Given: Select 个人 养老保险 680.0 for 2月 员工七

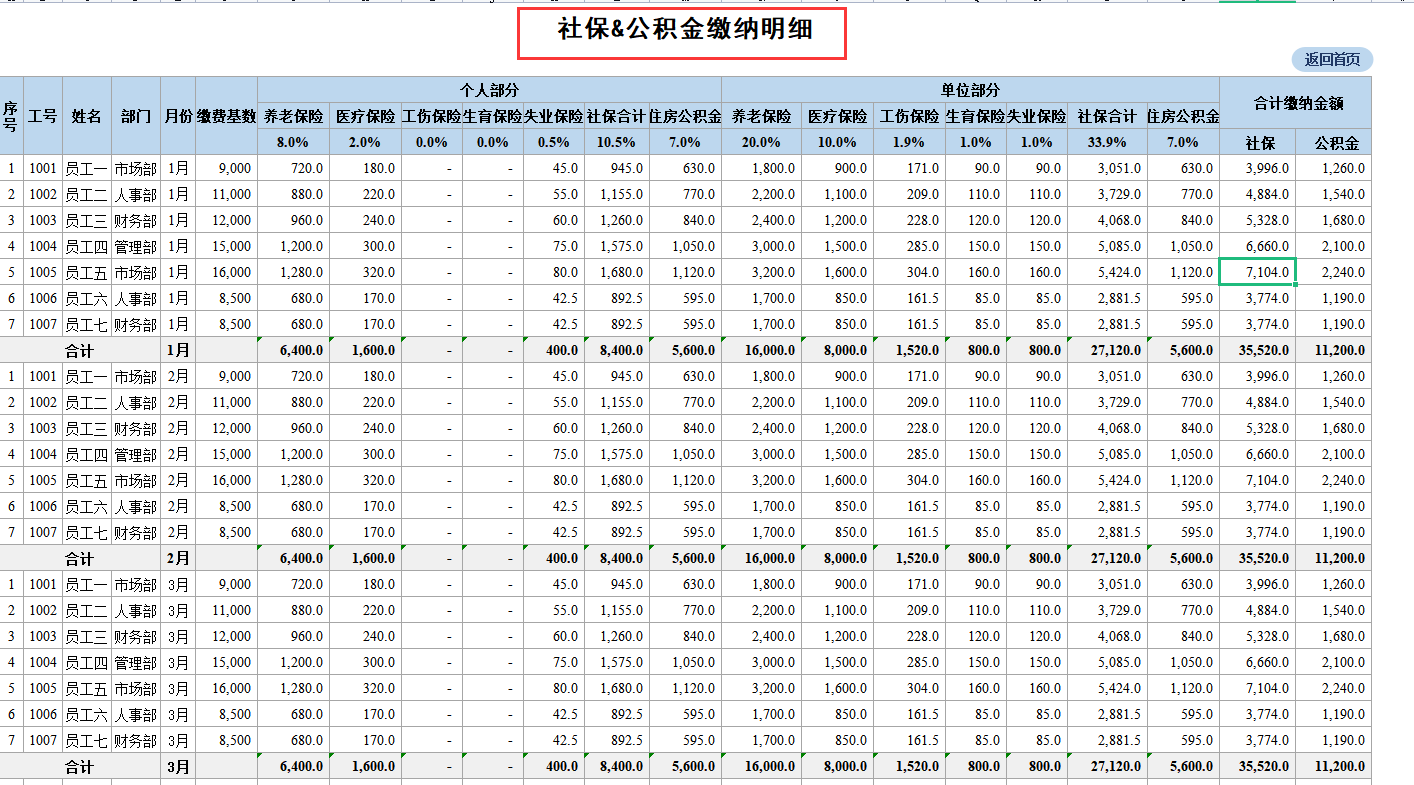Looking at the screenshot, I should 293,532.
